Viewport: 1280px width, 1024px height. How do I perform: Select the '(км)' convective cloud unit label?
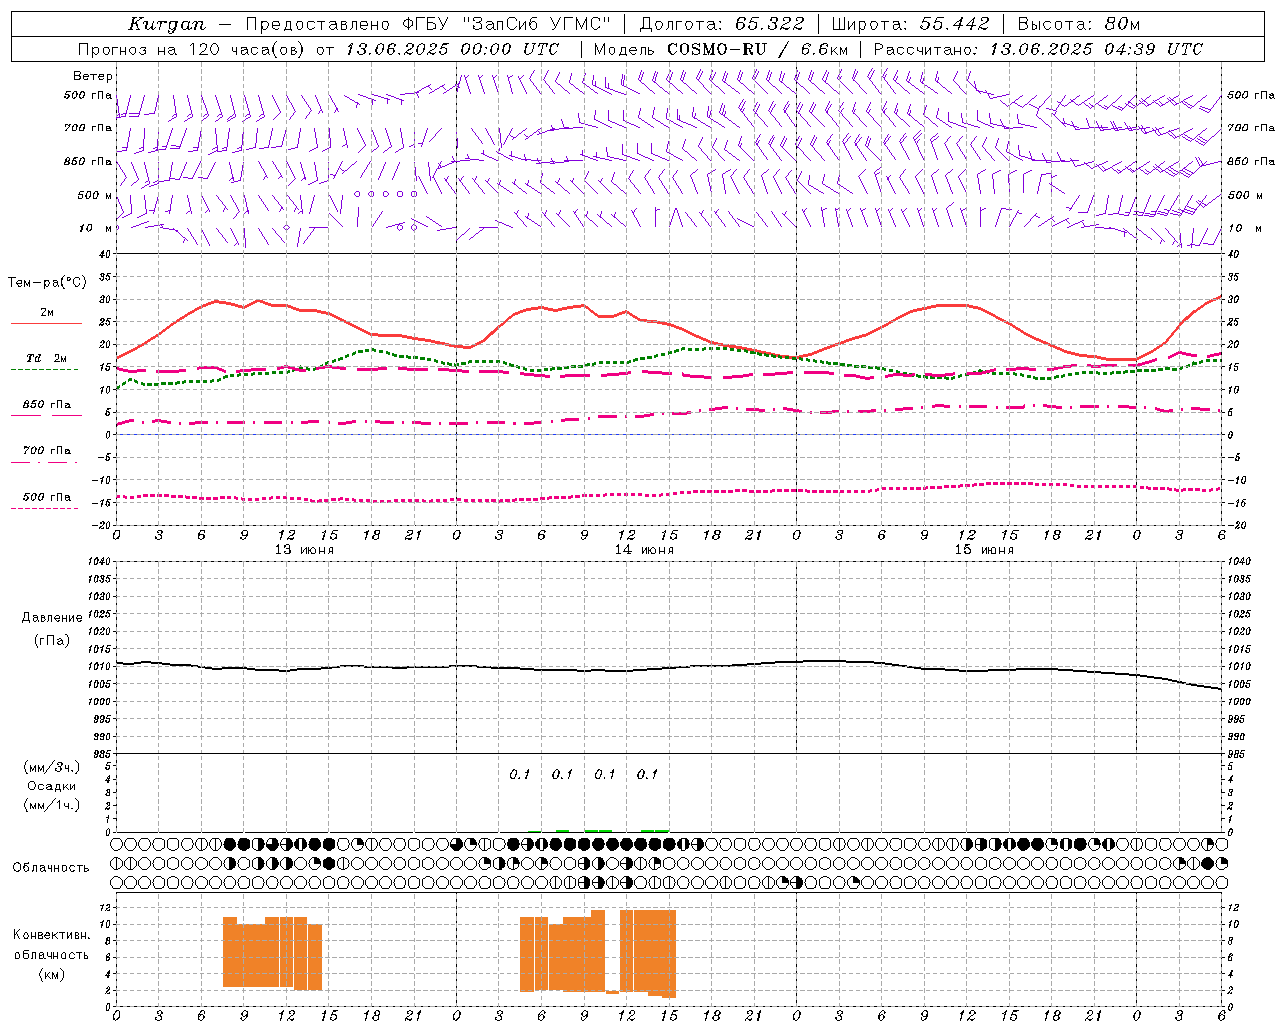[52, 974]
